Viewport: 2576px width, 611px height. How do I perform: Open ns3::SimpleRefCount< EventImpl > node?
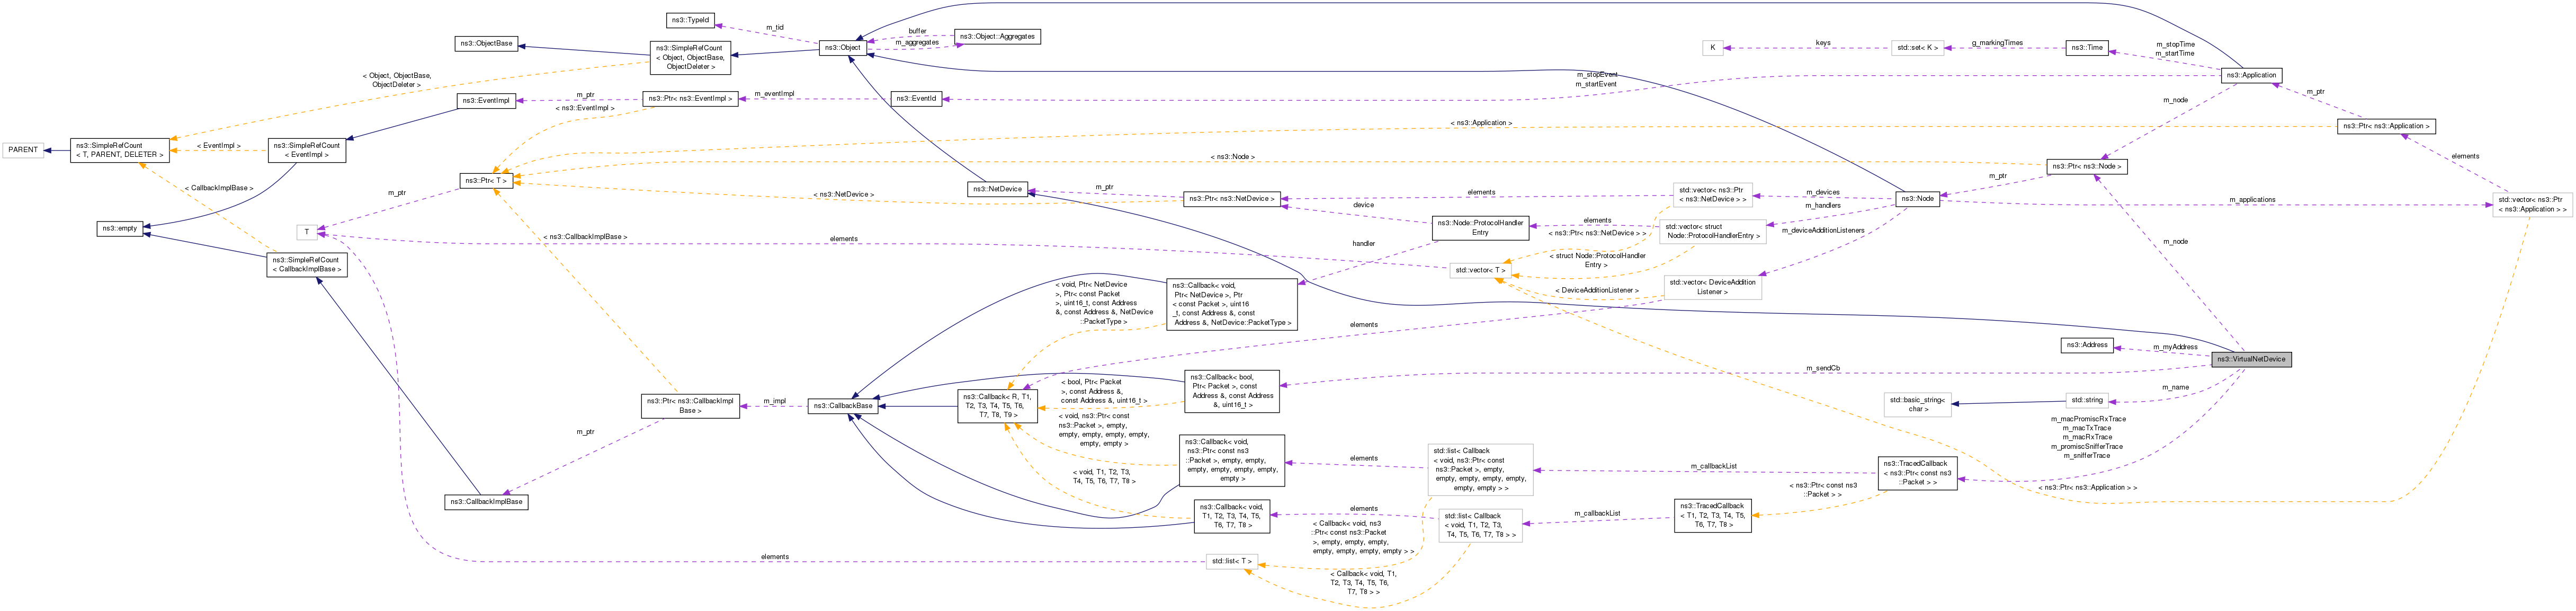(x=307, y=149)
